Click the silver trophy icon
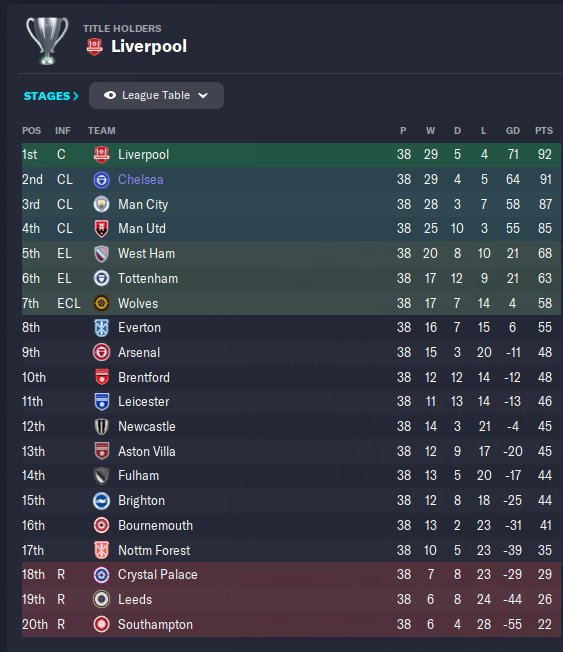Screen dimensions: 563x652 tap(47, 40)
